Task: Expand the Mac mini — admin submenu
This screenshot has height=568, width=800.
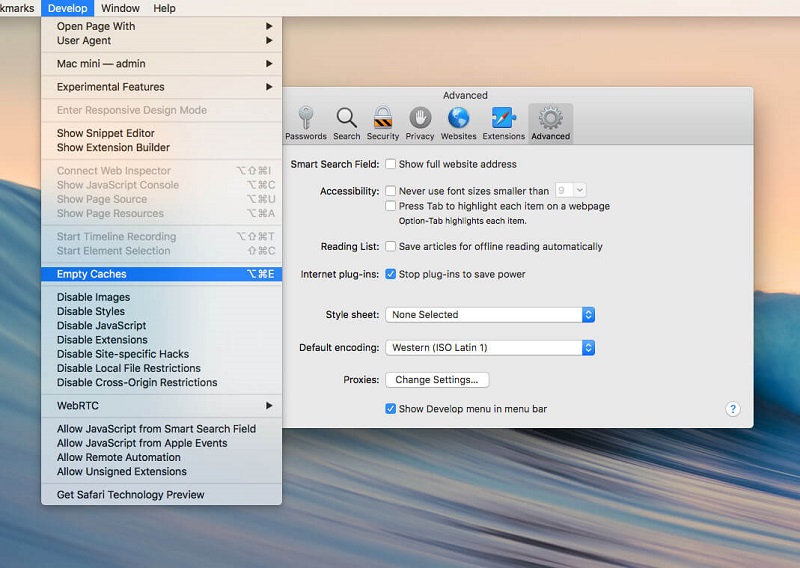Action: click(161, 64)
